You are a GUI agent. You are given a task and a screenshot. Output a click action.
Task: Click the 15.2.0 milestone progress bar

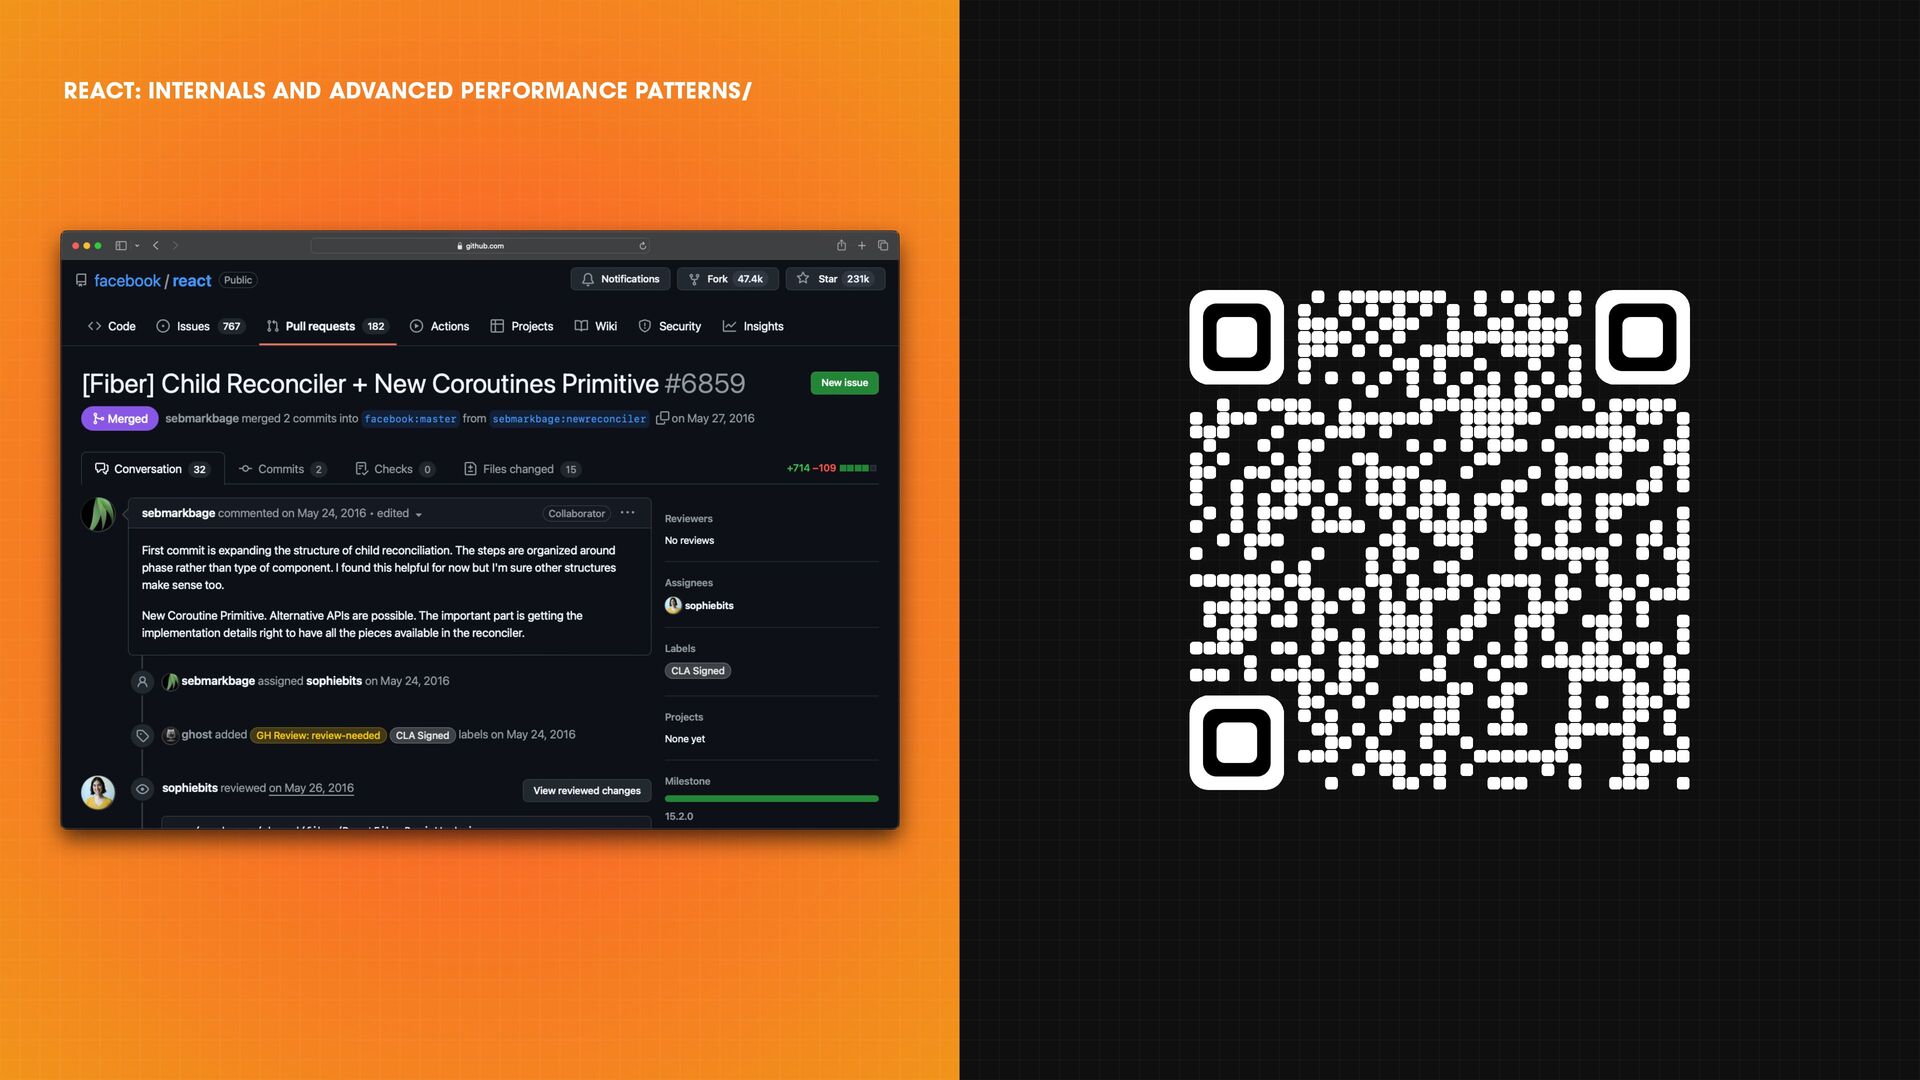coord(771,799)
